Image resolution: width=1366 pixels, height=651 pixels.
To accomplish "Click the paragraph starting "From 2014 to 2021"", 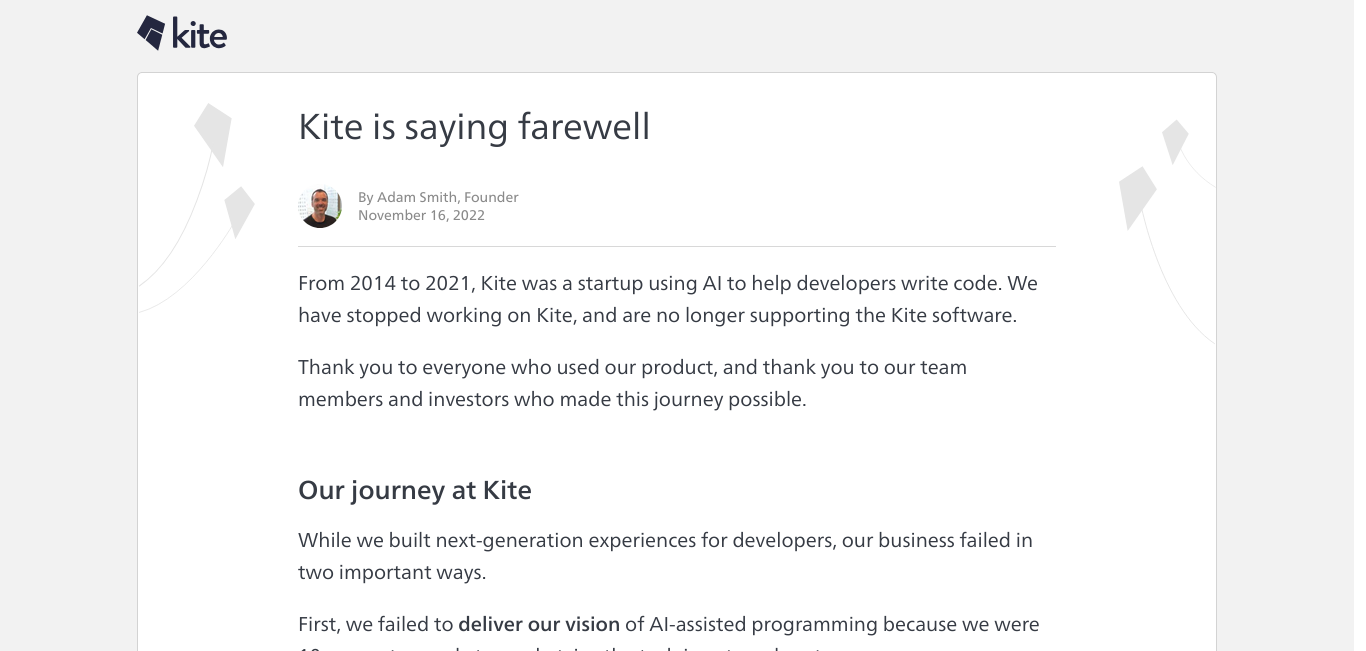I will 668,299.
